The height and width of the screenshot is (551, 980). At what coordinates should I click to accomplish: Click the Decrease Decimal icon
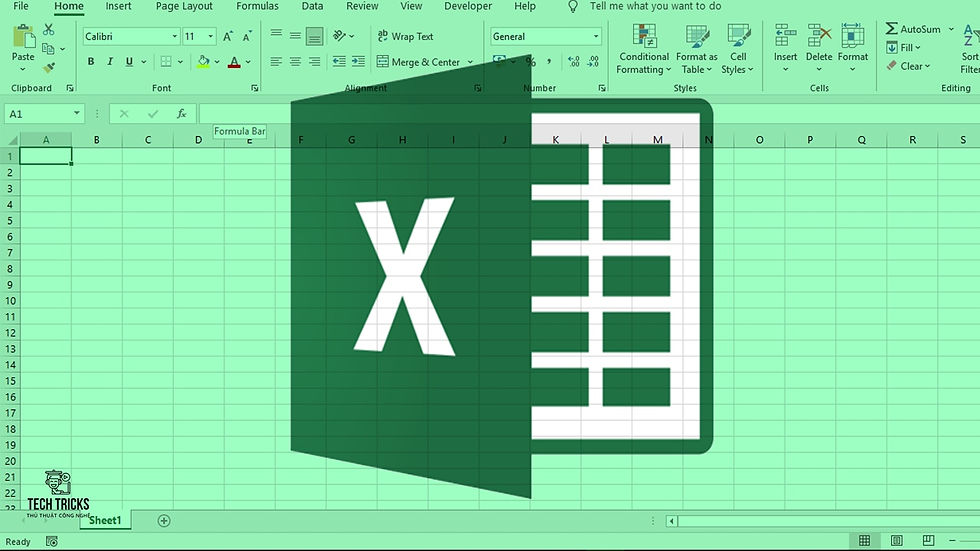click(593, 61)
